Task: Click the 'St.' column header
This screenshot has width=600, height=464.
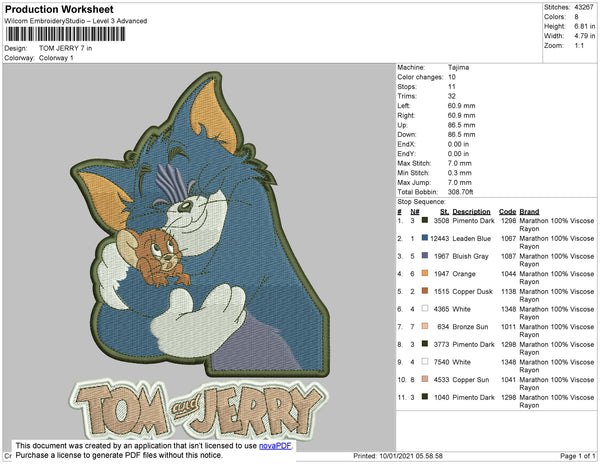Action: click(x=444, y=212)
